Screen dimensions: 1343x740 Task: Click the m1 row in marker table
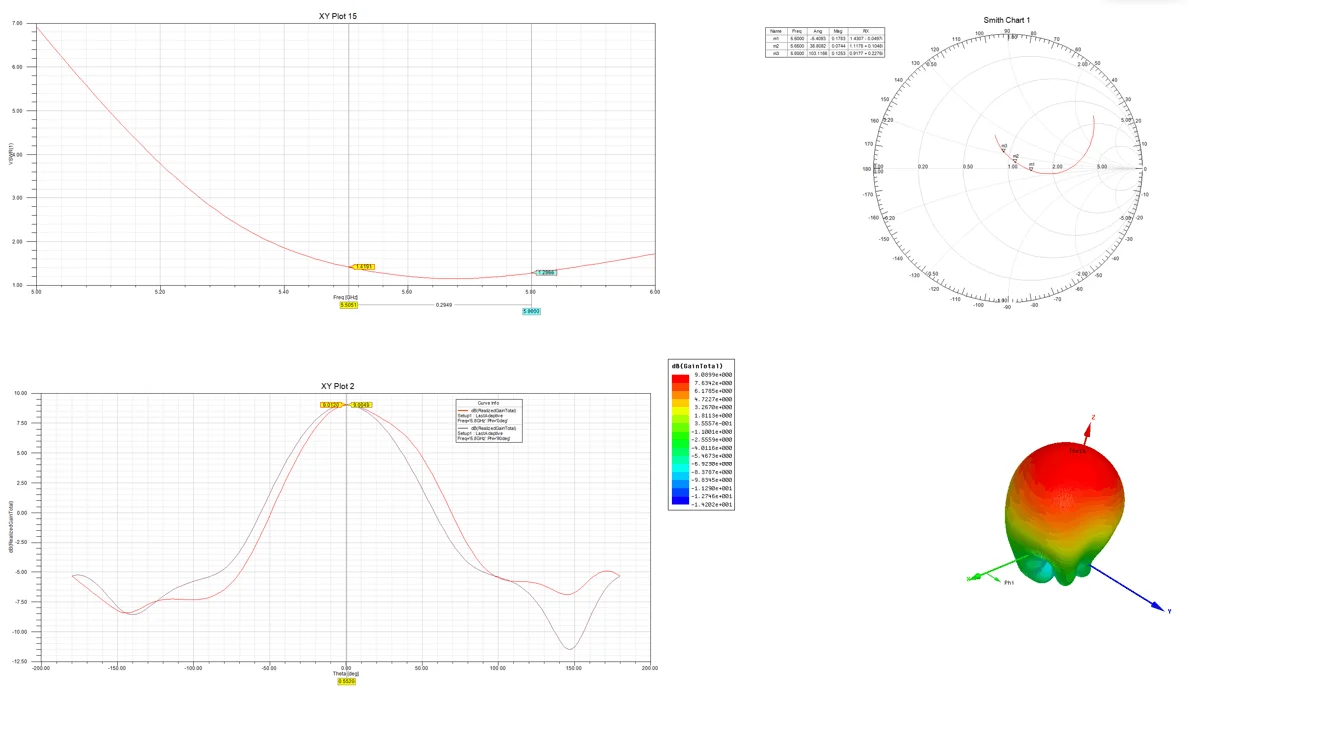pos(825,39)
